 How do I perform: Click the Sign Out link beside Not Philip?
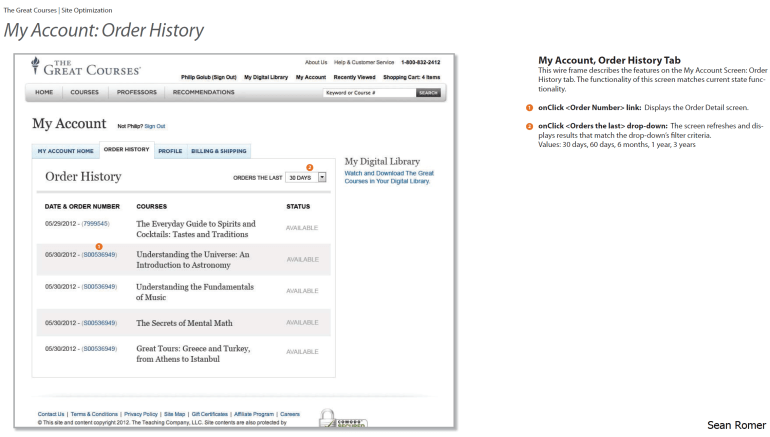154,127
